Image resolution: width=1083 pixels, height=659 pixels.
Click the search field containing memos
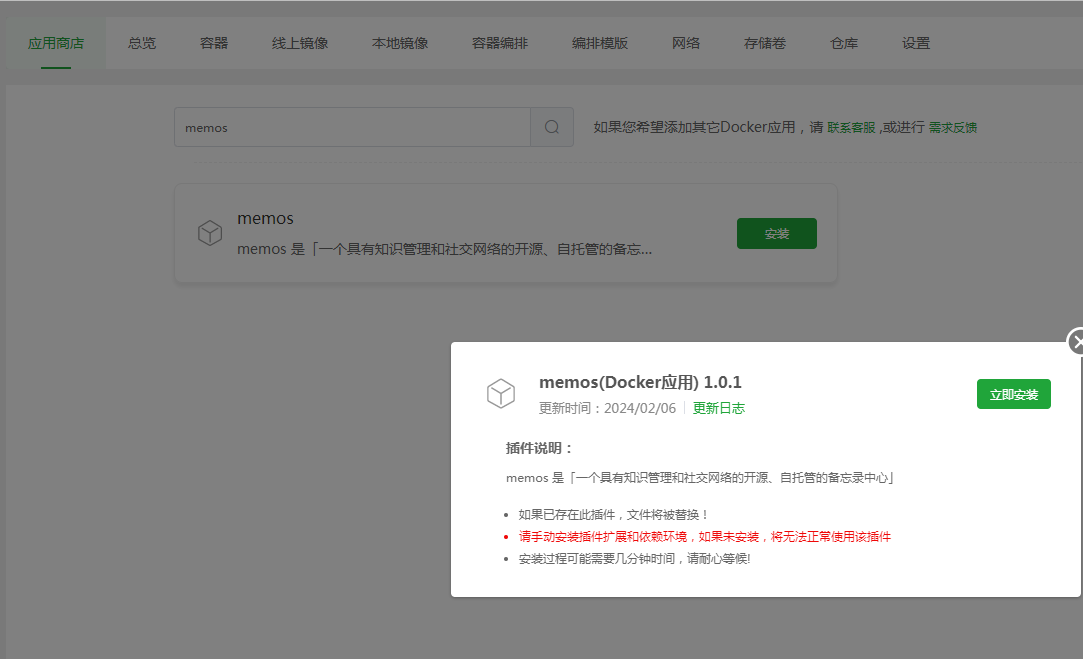[352, 127]
